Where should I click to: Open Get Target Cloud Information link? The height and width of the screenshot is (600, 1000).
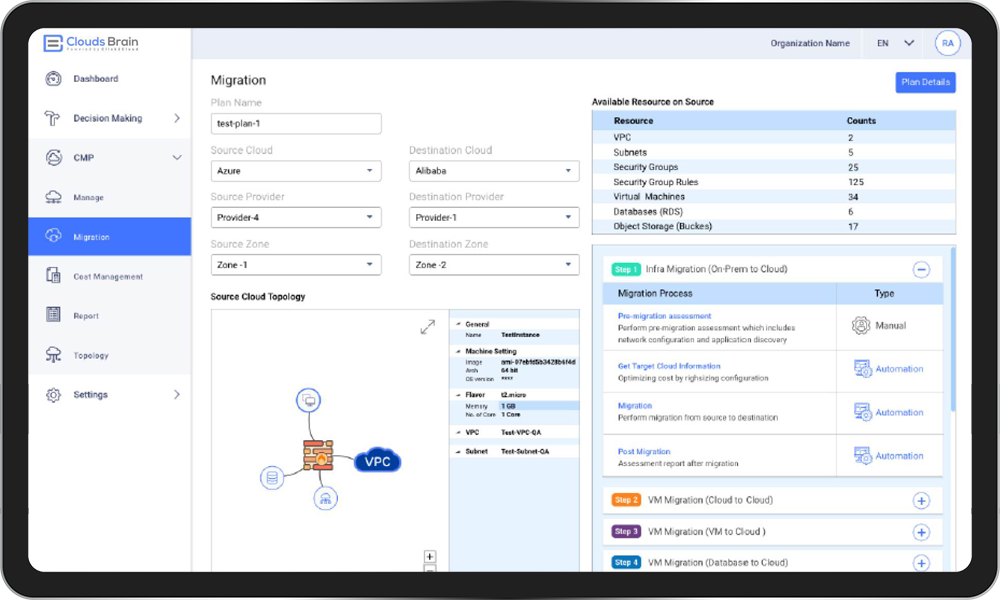(669, 367)
